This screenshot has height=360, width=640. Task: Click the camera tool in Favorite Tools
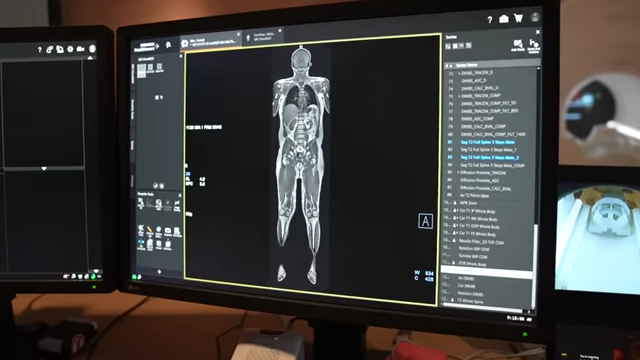click(167, 231)
